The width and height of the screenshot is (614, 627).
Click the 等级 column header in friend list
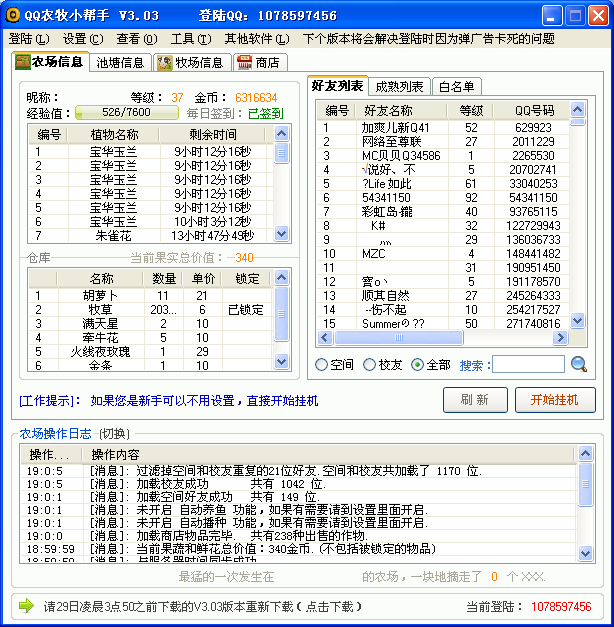(x=471, y=111)
